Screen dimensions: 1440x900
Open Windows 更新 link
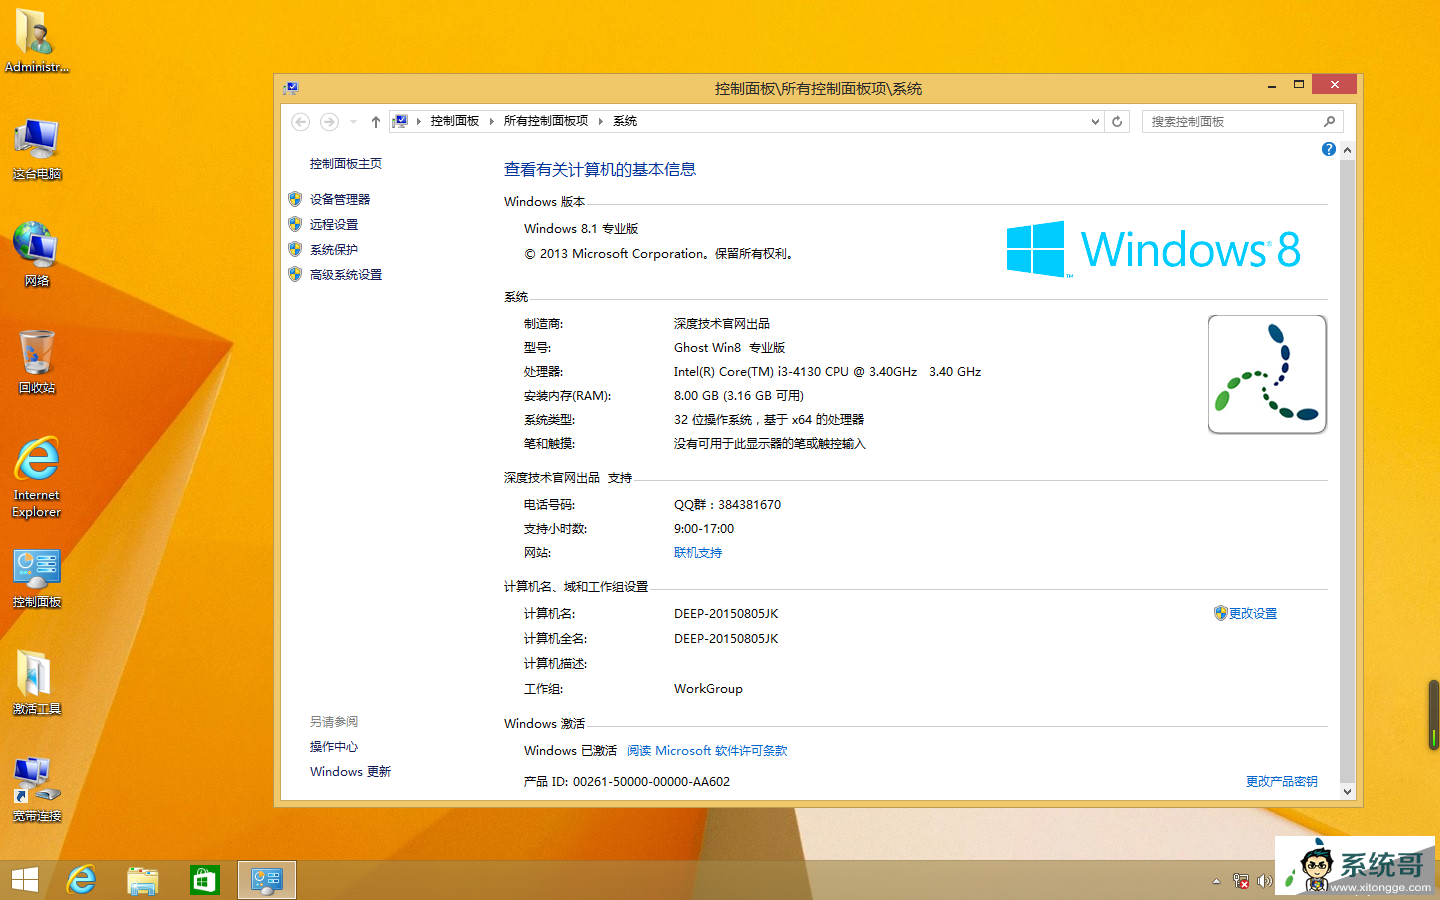(350, 772)
